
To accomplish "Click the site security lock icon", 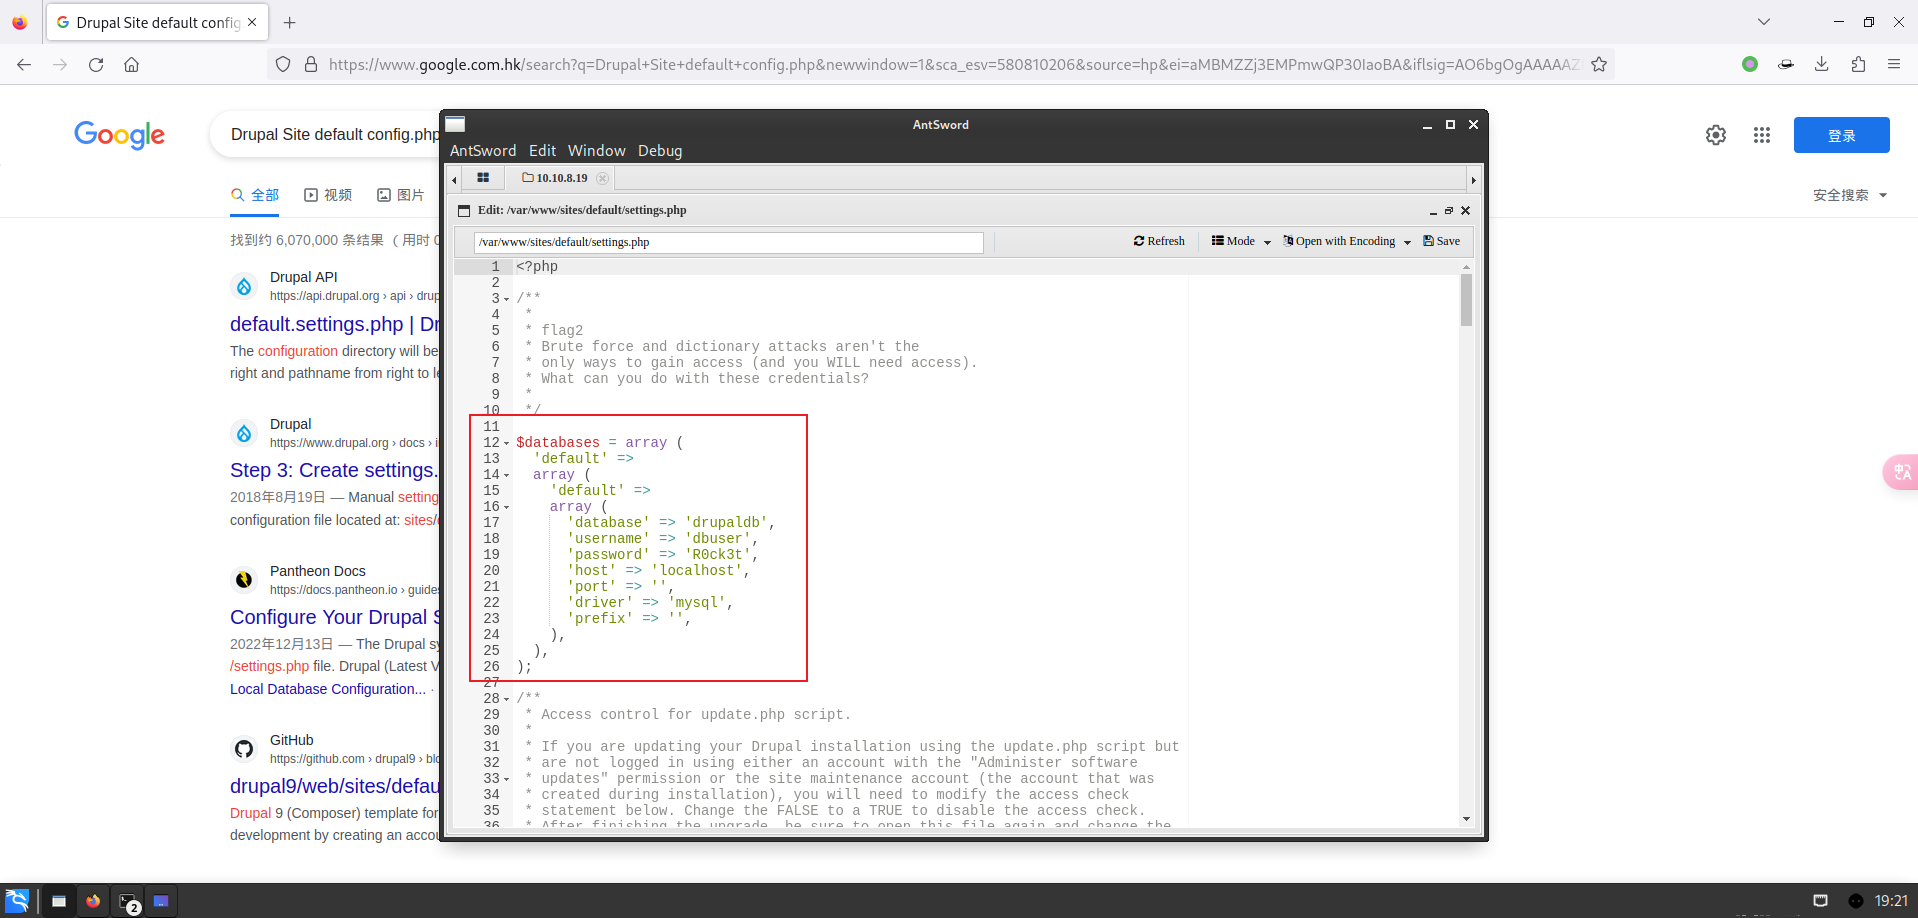I will click(311, 64).
